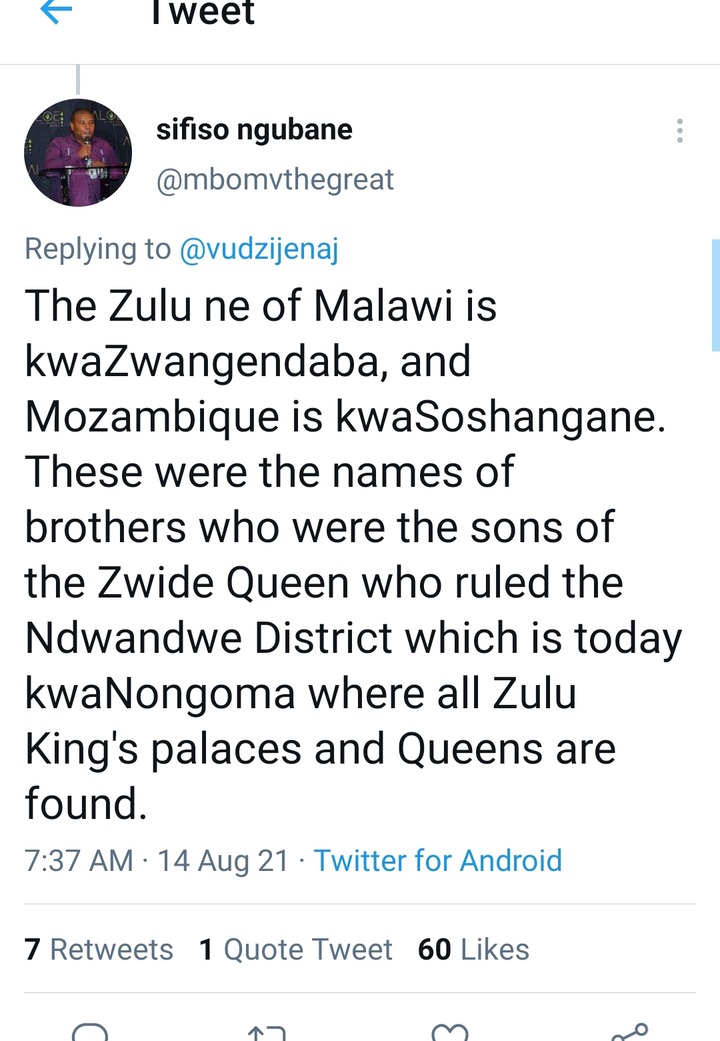The height and width of the screenshot is (1041, 720).
Task: View the 7 Retweets list
Action: click(x=98, y=949)
